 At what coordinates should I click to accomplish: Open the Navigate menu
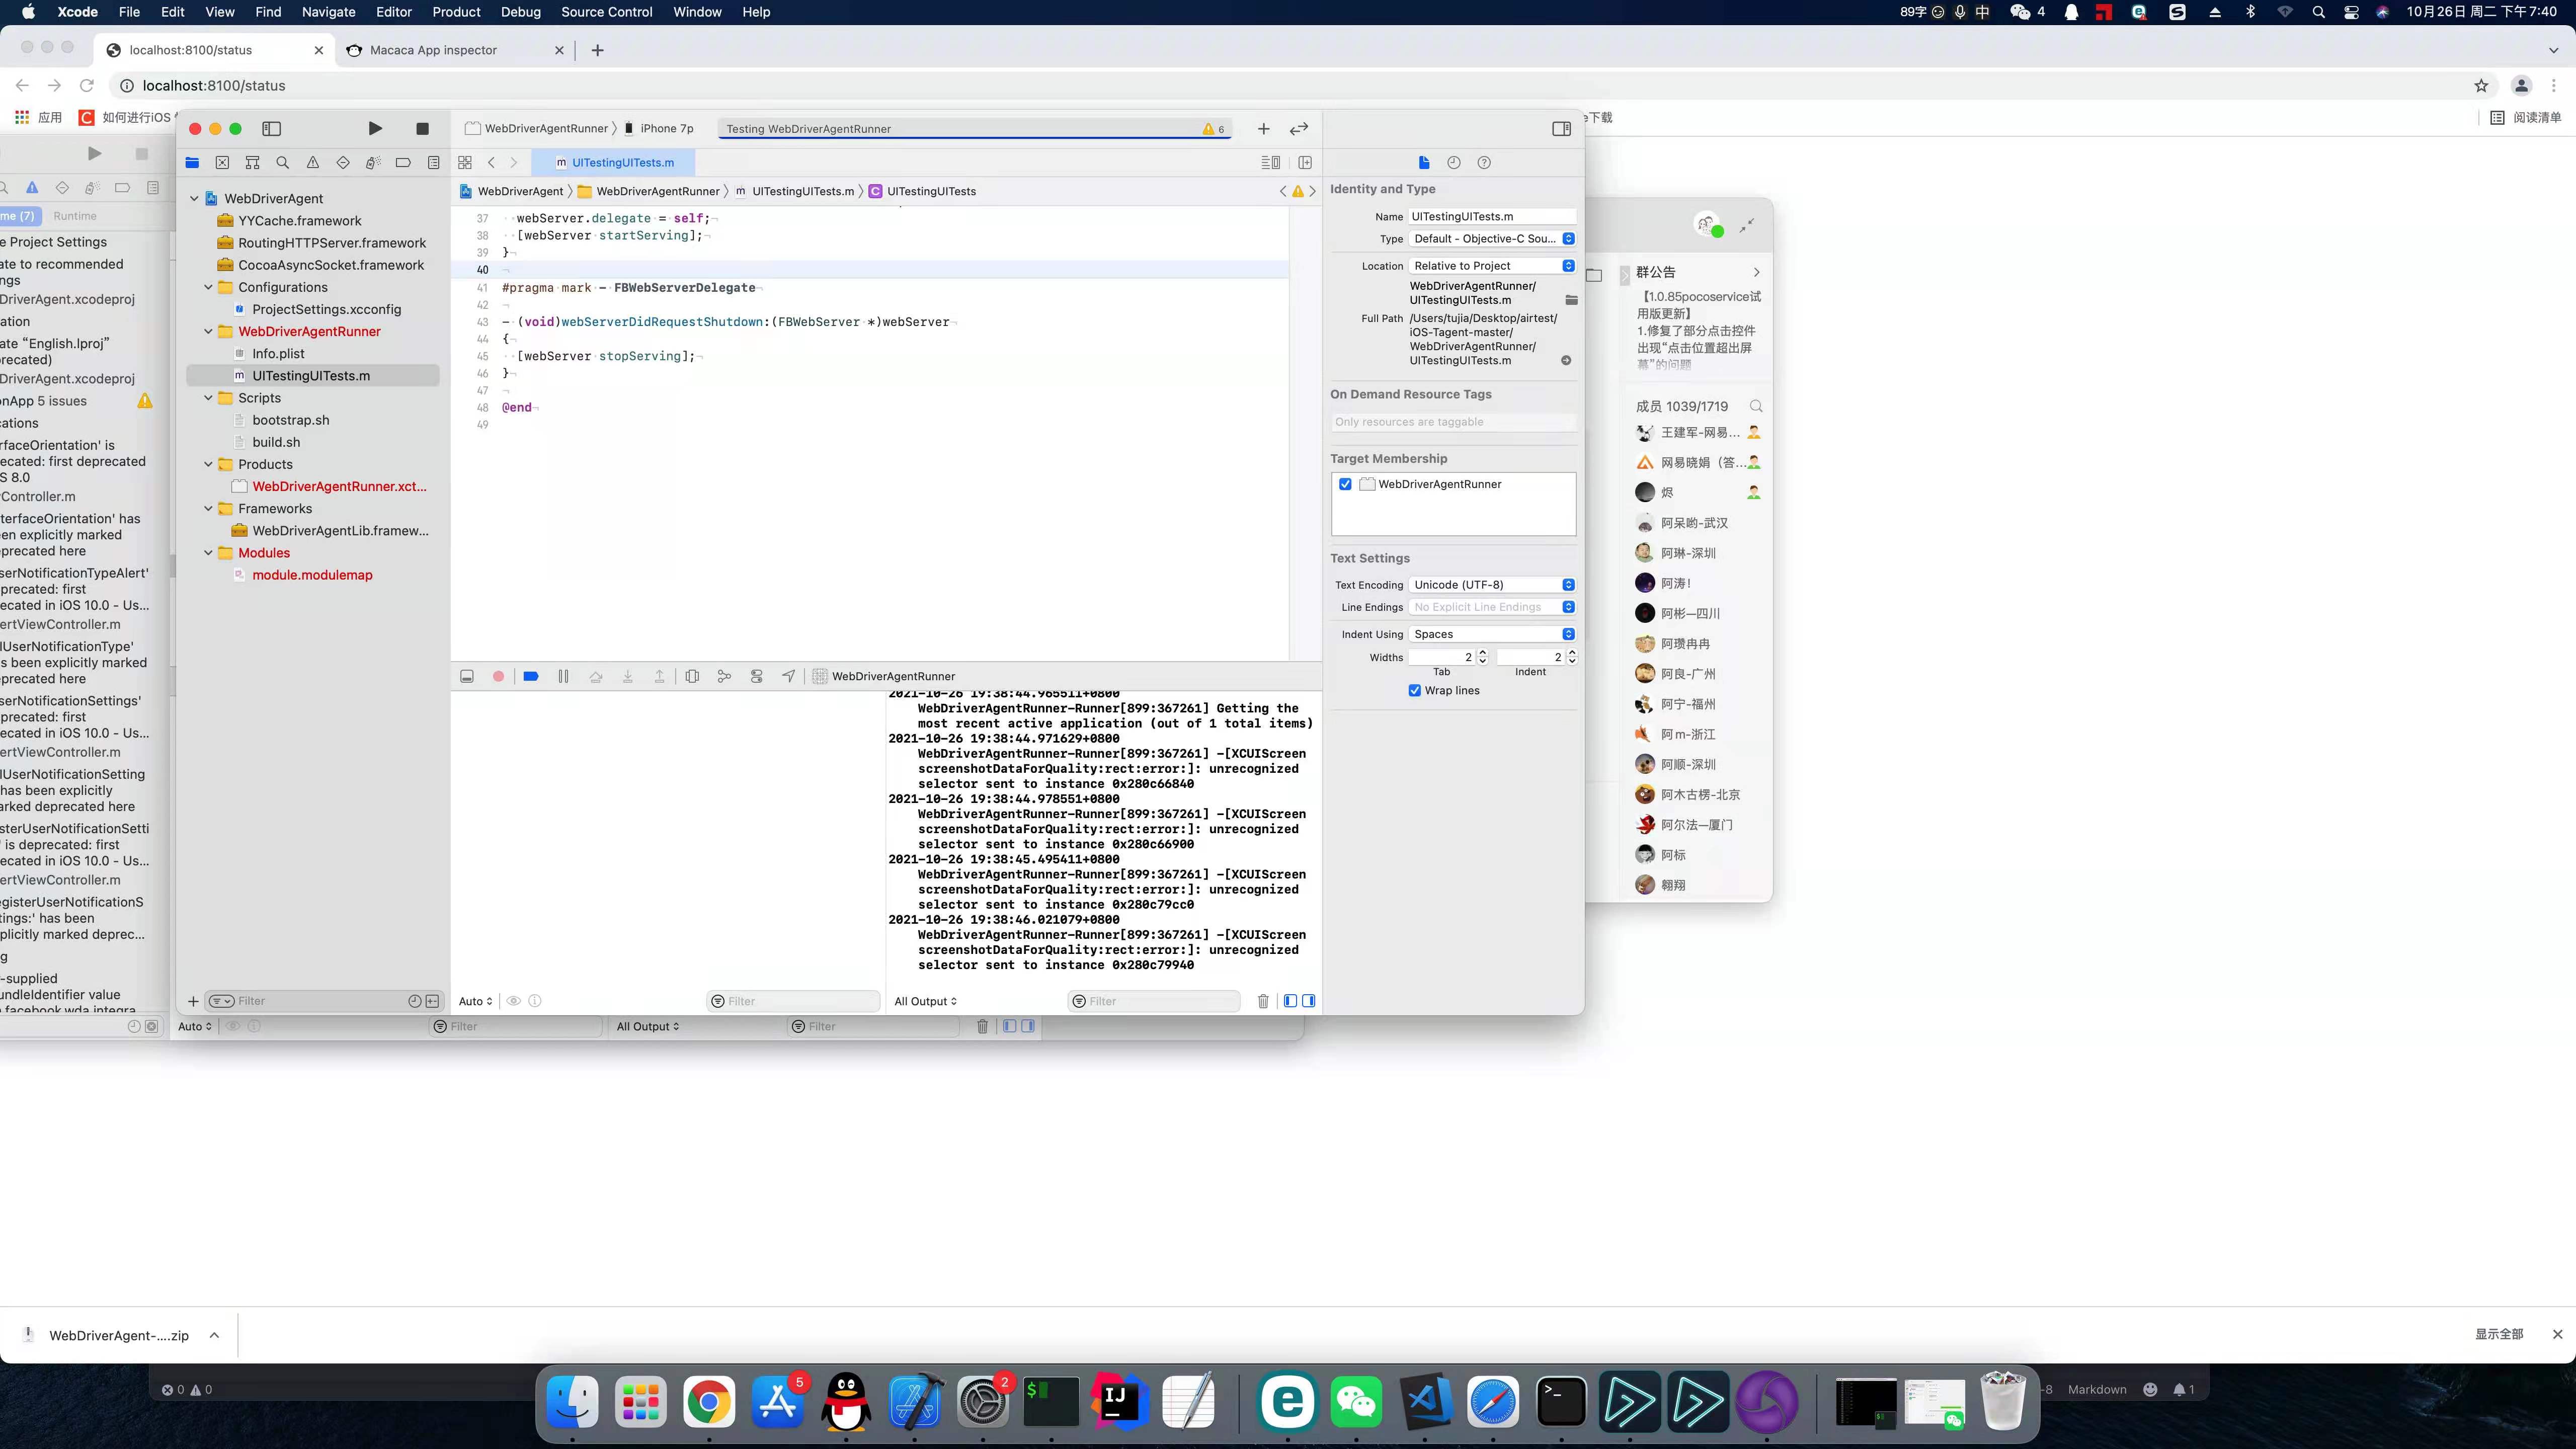click(x=328, y=12)
